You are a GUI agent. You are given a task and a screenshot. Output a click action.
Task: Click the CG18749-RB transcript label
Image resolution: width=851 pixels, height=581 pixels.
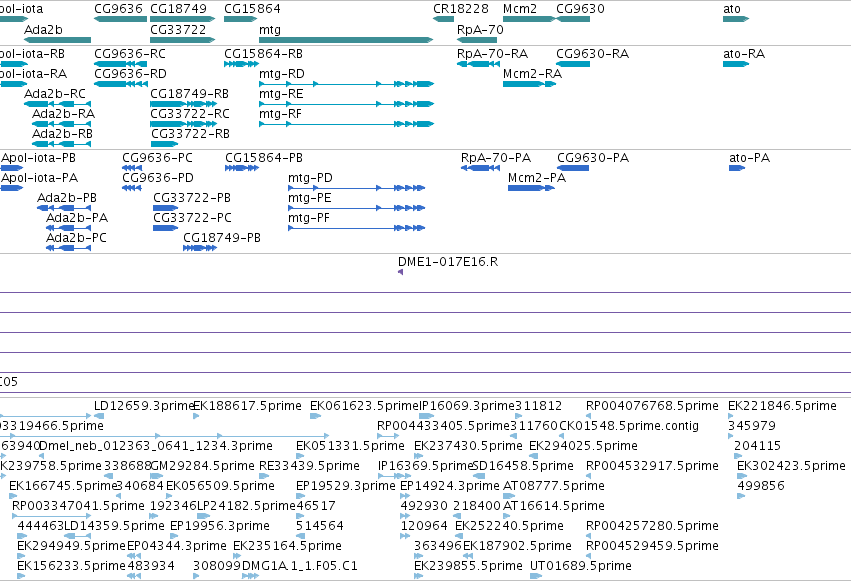(x=189, y=94)
